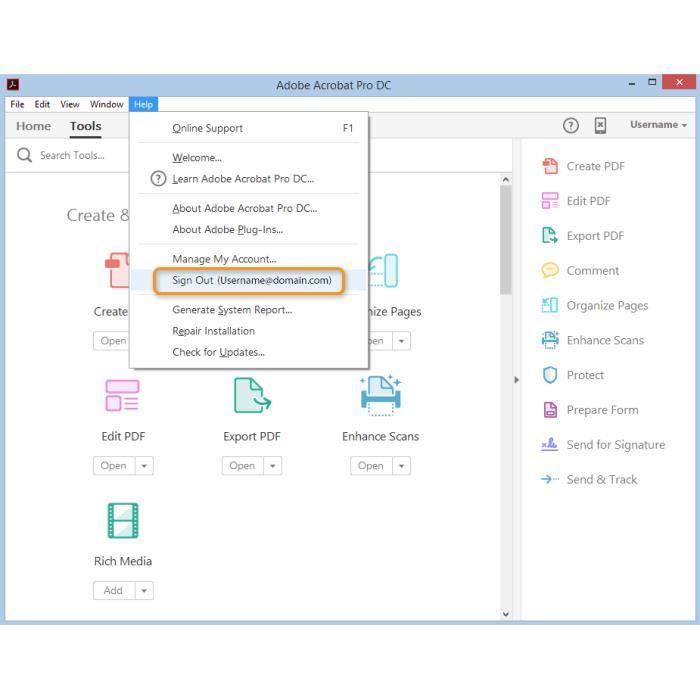Choose Check for Updates...
The height and width of the screenshot is (700, 700).
coord(249,352)
